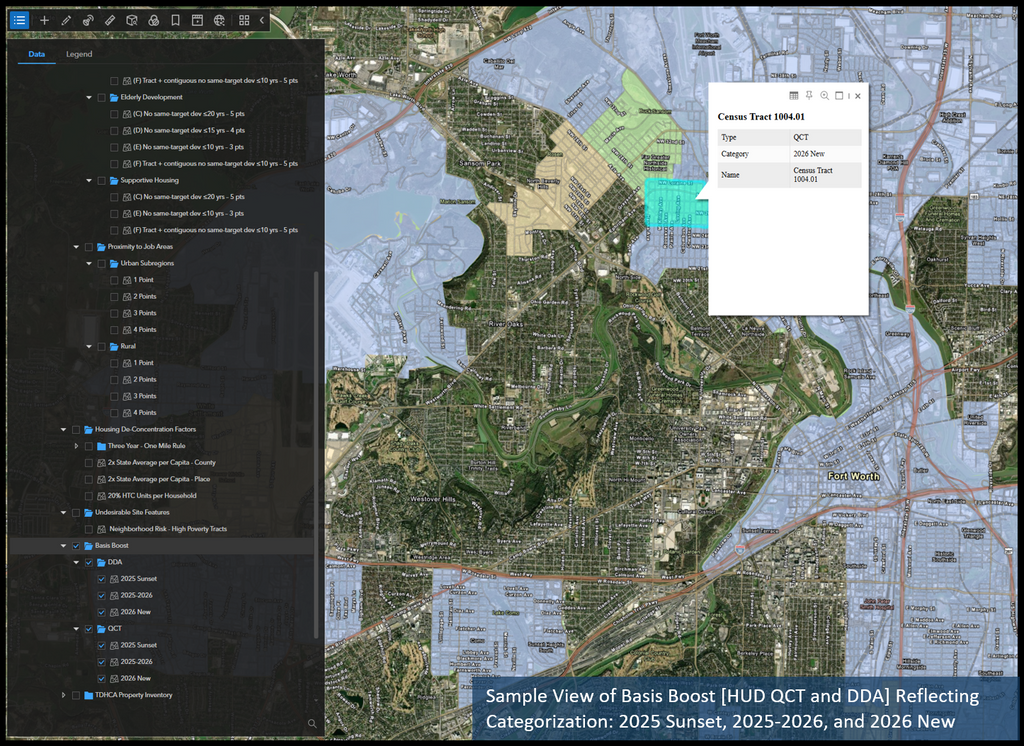Switch to the Legend tab
This screenshot has height=746, width=1024.
click(x=79, y=54)
